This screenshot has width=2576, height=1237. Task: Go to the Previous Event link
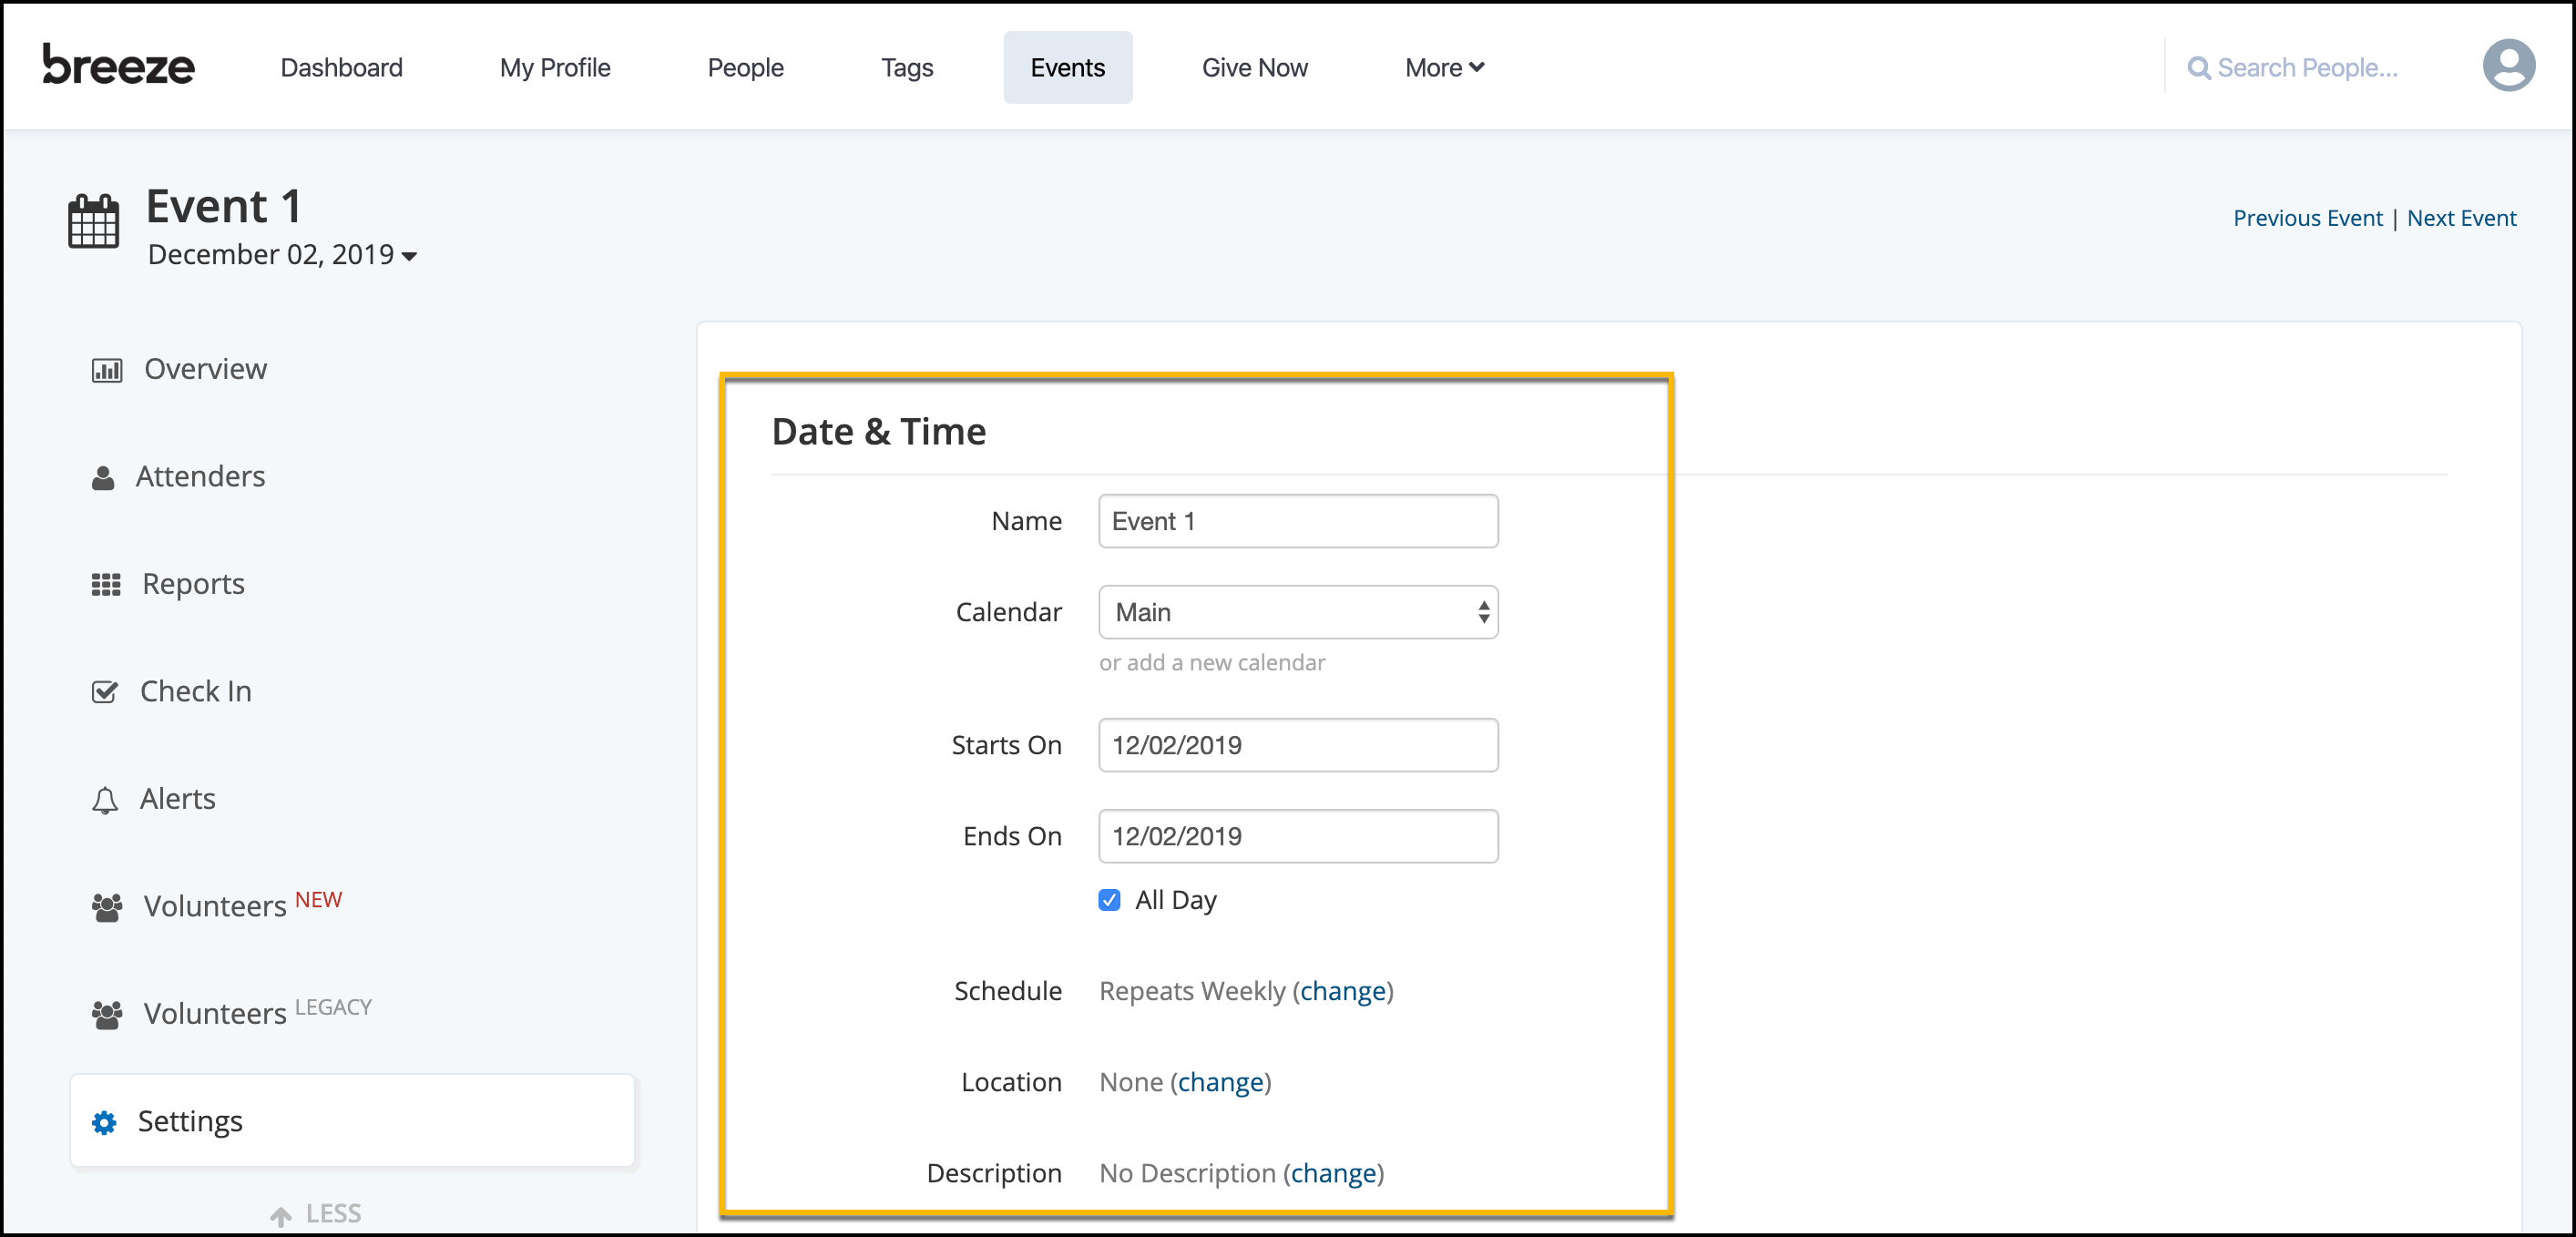point(2307,218)
